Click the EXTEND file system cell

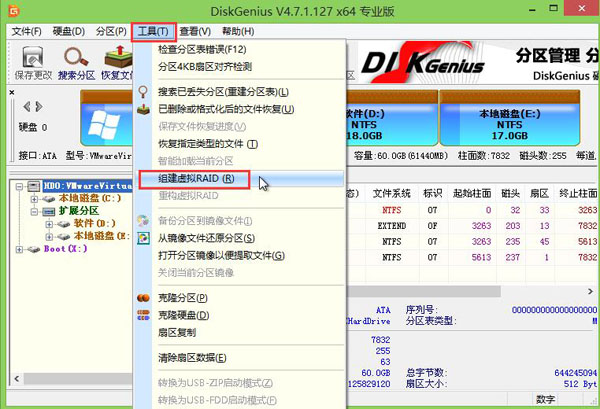pyautogui.click(x=391, y=226)
